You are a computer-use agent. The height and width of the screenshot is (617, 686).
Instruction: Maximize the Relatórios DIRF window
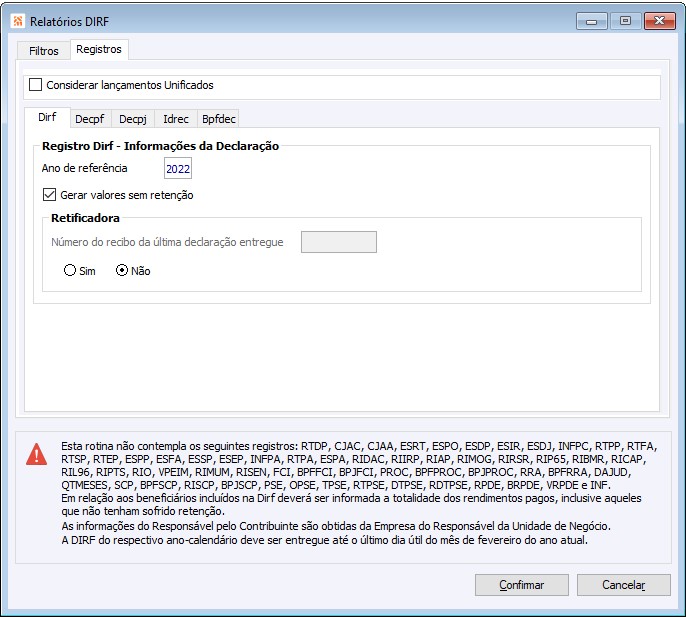(626, 21)
